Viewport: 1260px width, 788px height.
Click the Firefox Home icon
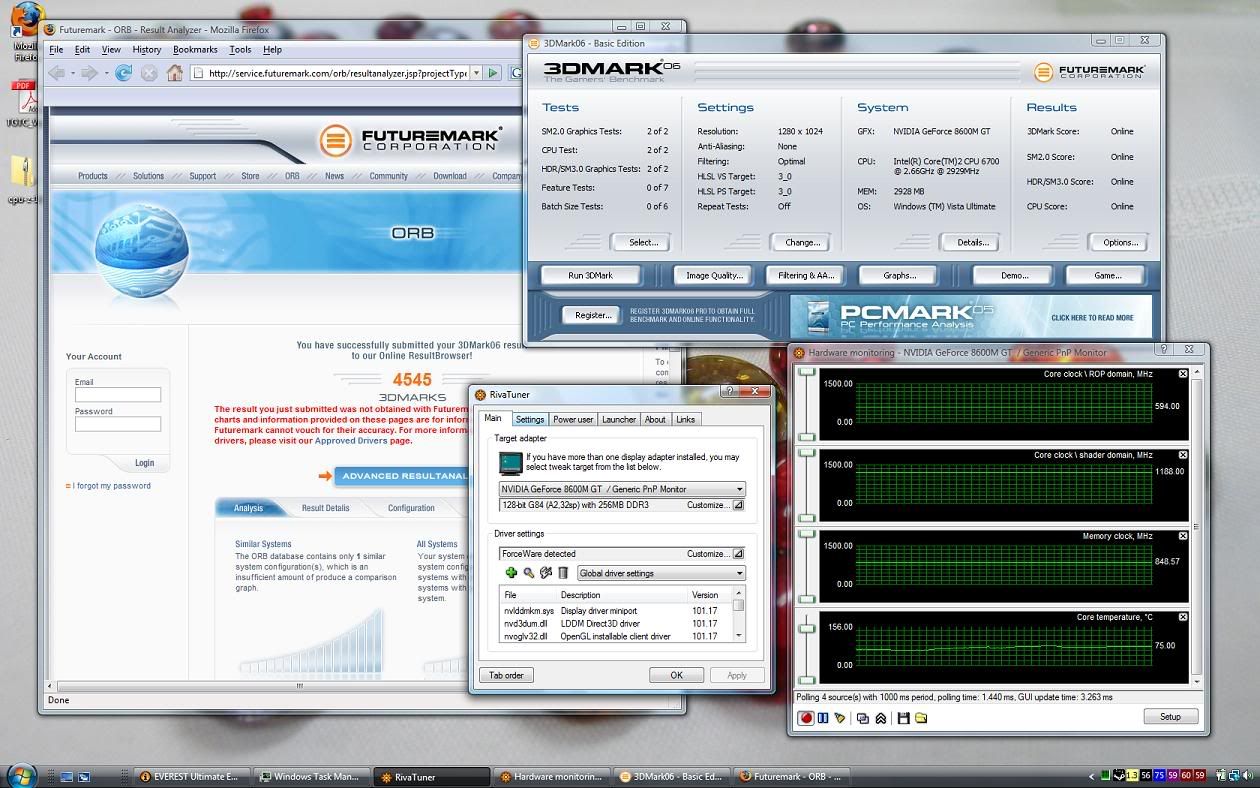coord(175,73)
